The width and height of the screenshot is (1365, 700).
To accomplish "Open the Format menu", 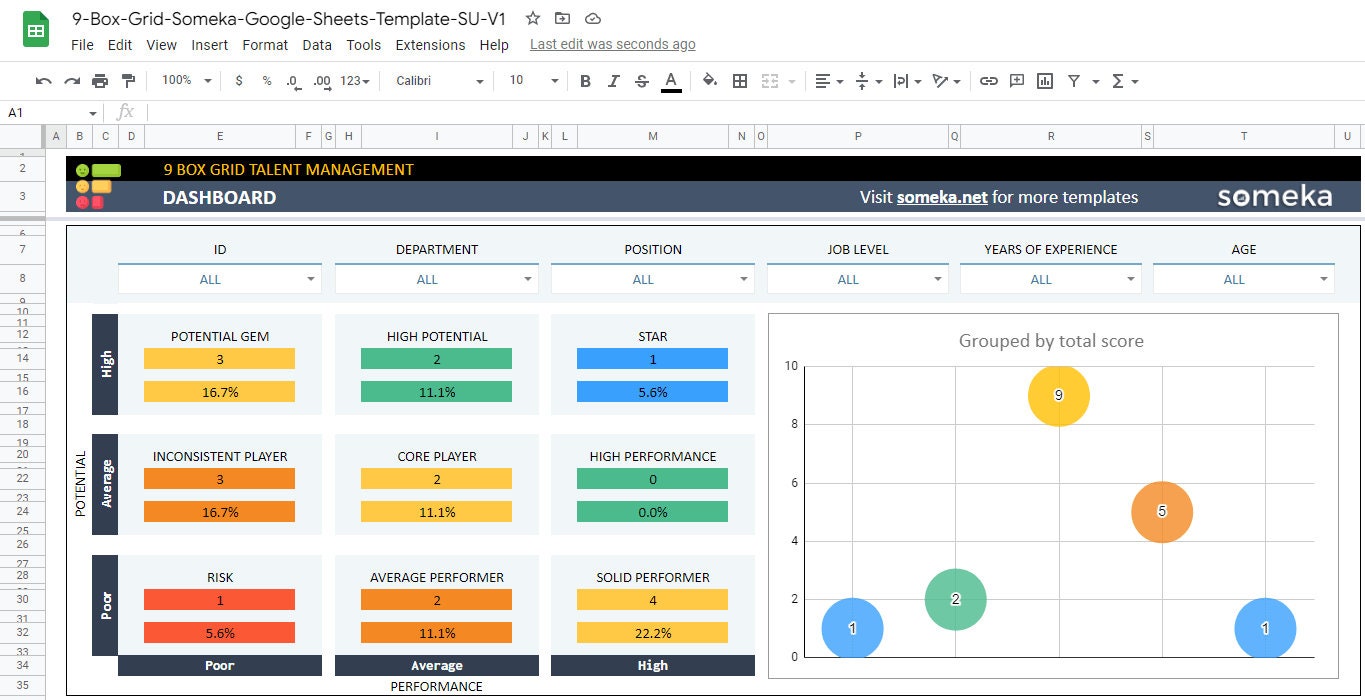I will tap(265, 44).
